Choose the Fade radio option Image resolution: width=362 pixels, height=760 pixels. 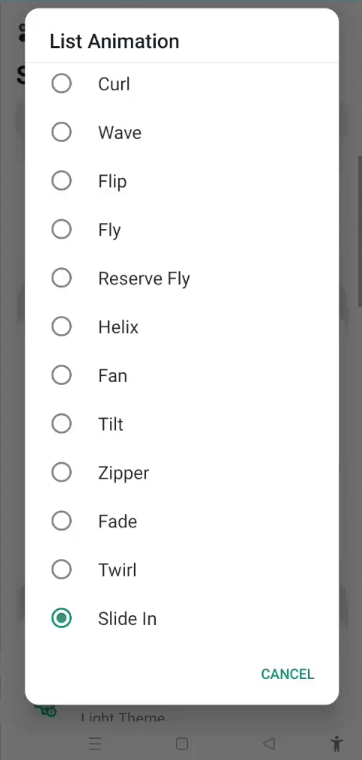tap(62, 521)
